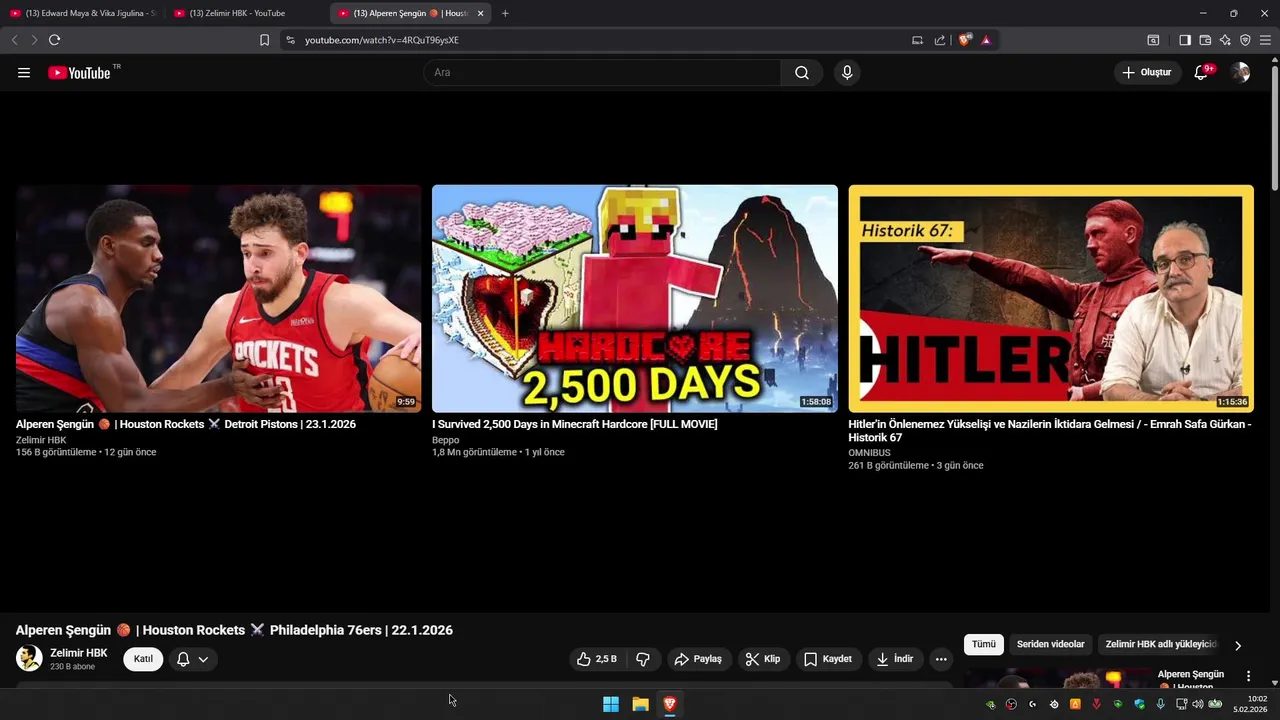Open Windows Start menu
The image size is (1280, 720).
(611, 704)
